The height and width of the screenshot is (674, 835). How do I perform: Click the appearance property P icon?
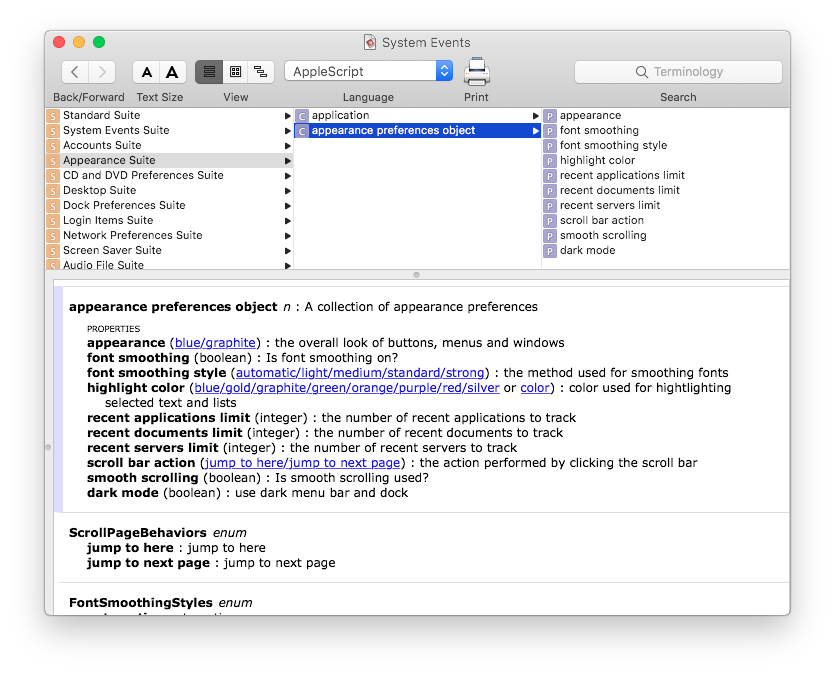point(550,116)
